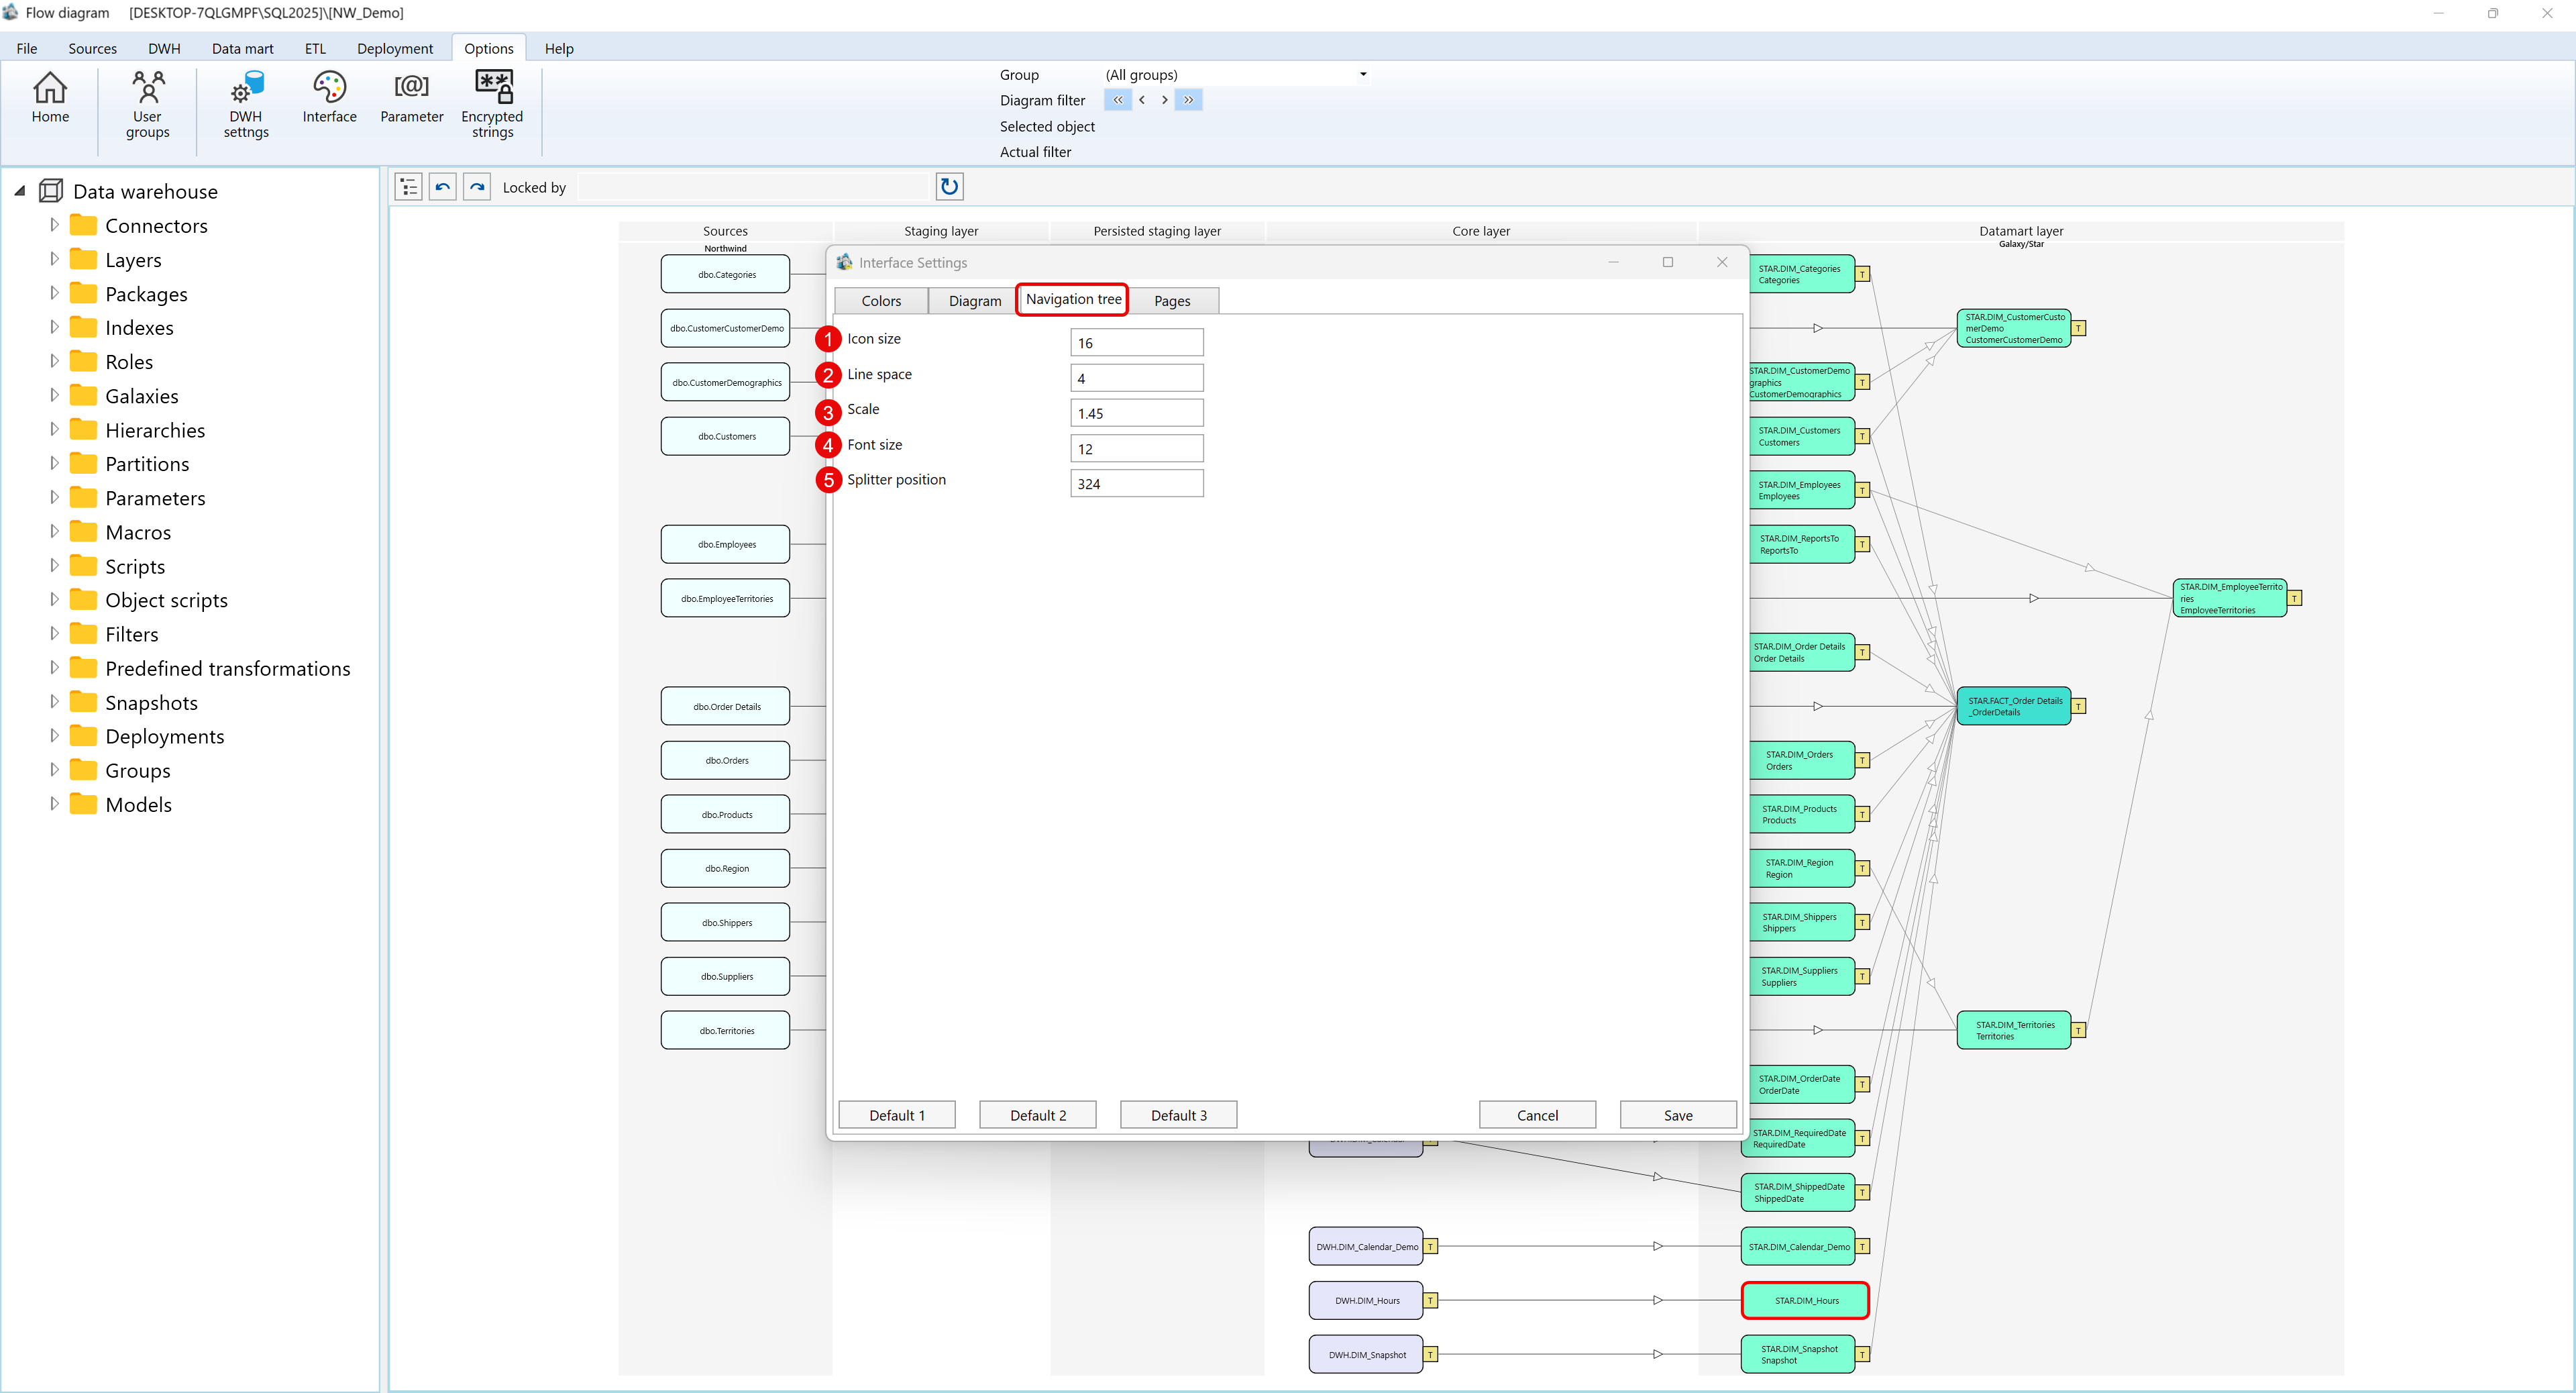Viewport: 2576px width, 1393px height.
Task: Save the Interface Settings
Action: (x=1678, y=1114)
